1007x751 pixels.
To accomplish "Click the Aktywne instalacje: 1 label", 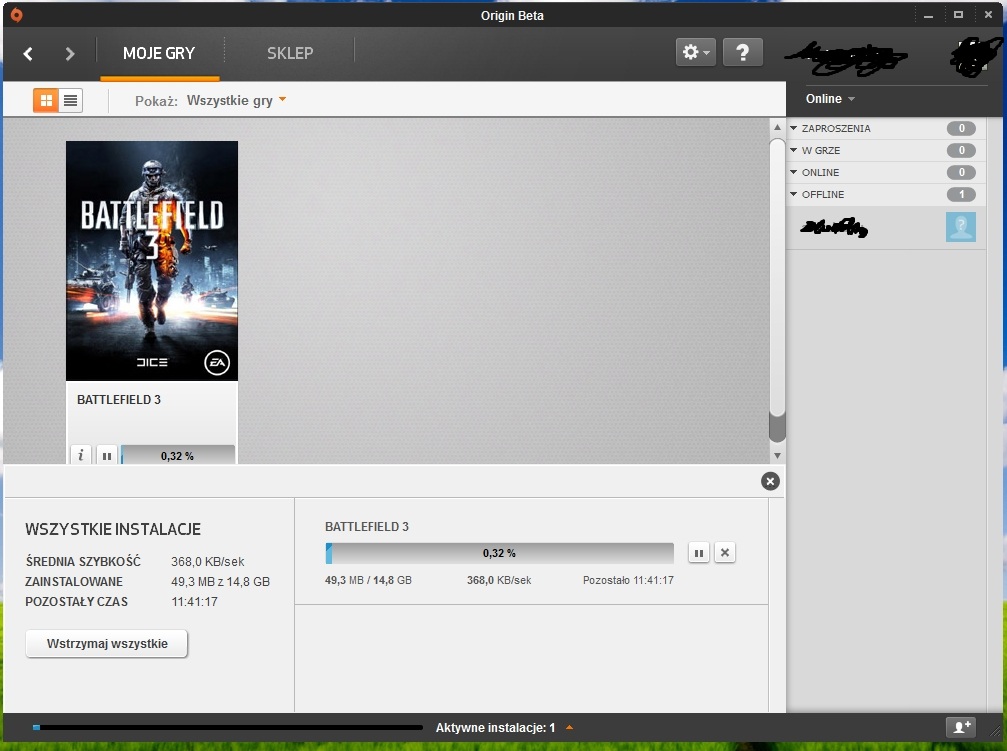I will (495, 728).
